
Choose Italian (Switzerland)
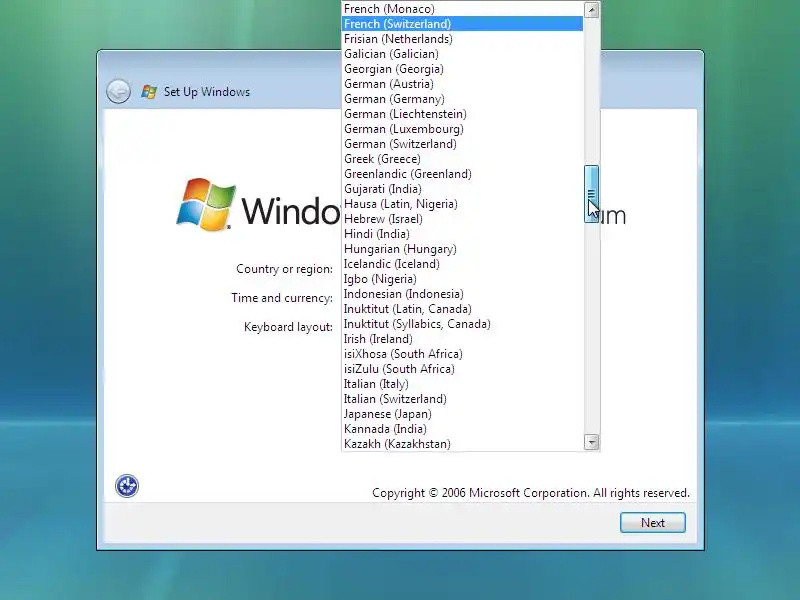point(462,399)
